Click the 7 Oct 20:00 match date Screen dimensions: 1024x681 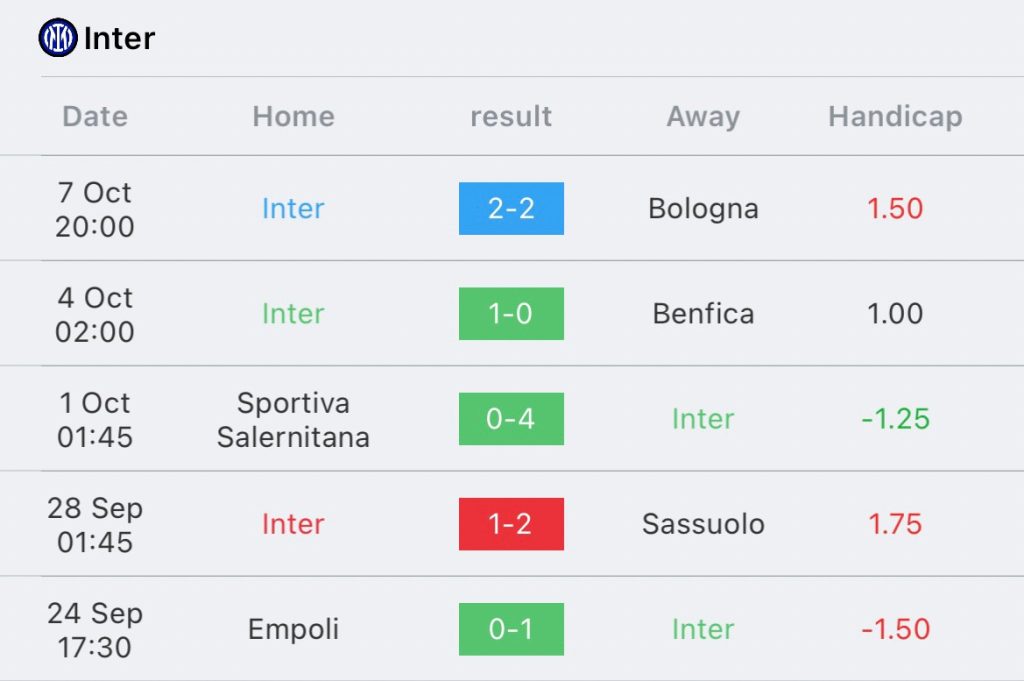tap(95, 209)
